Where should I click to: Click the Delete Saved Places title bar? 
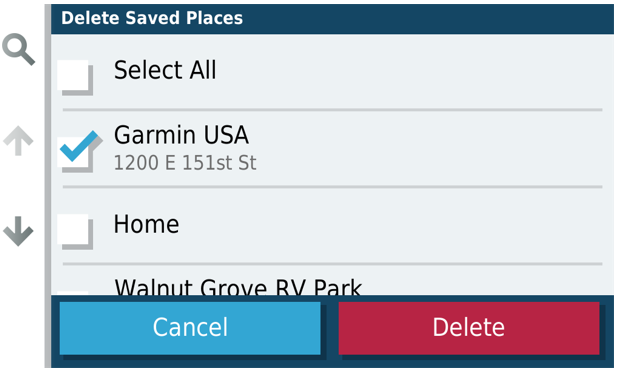[x=332, y=18]
